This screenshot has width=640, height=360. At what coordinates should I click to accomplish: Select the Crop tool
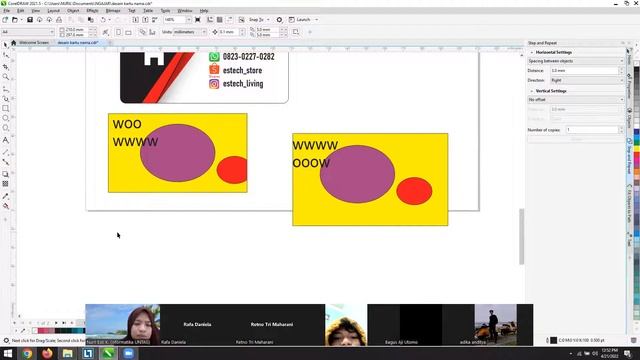point(5,66)
